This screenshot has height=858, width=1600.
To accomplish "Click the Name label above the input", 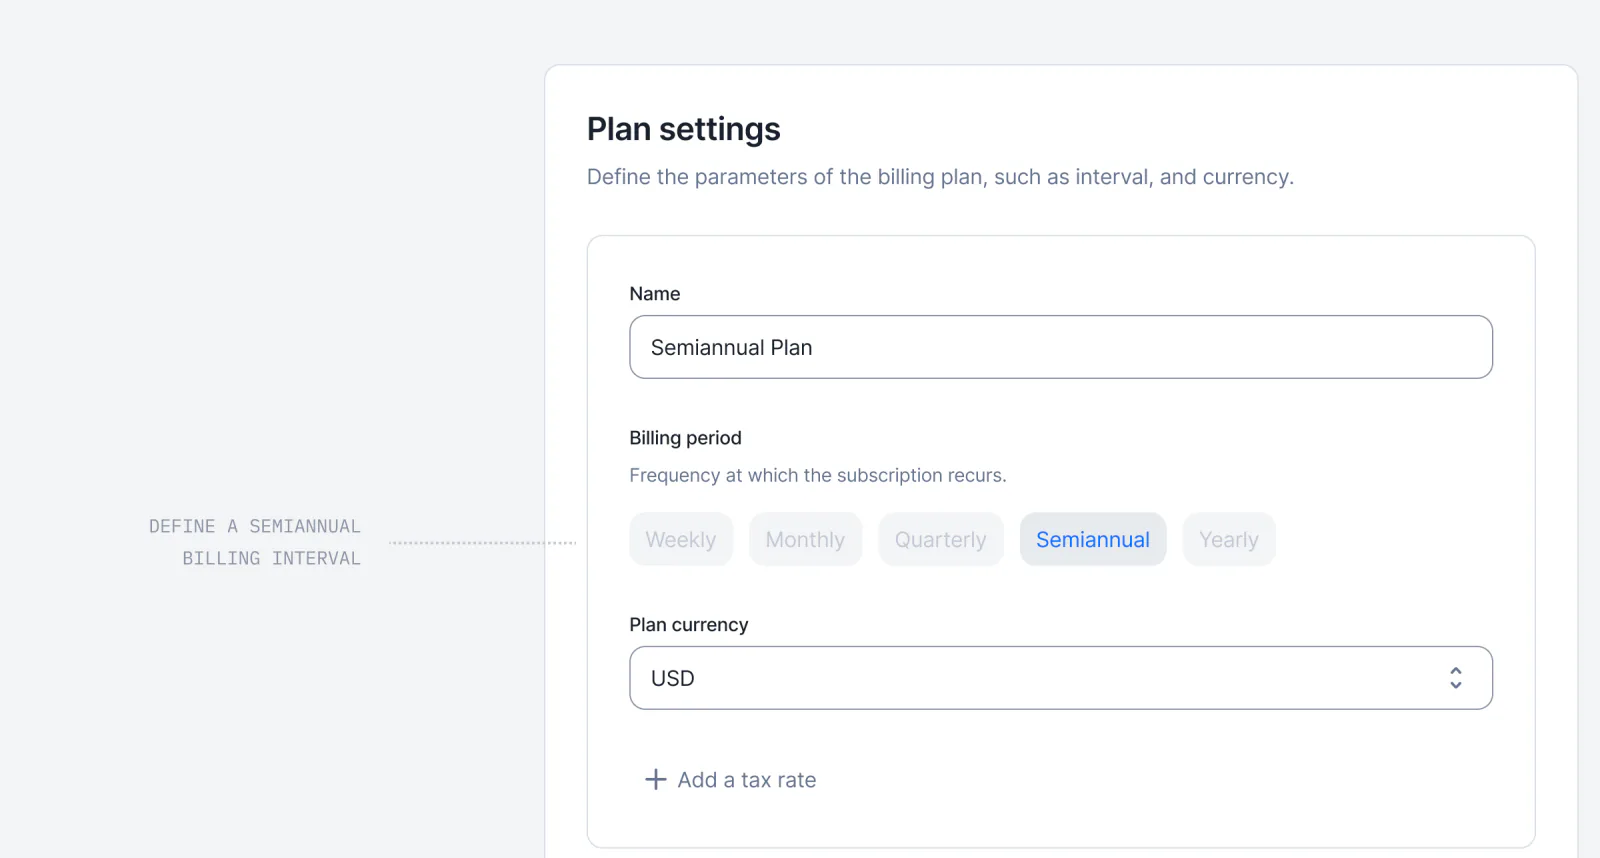I will [x=655, y=294].
